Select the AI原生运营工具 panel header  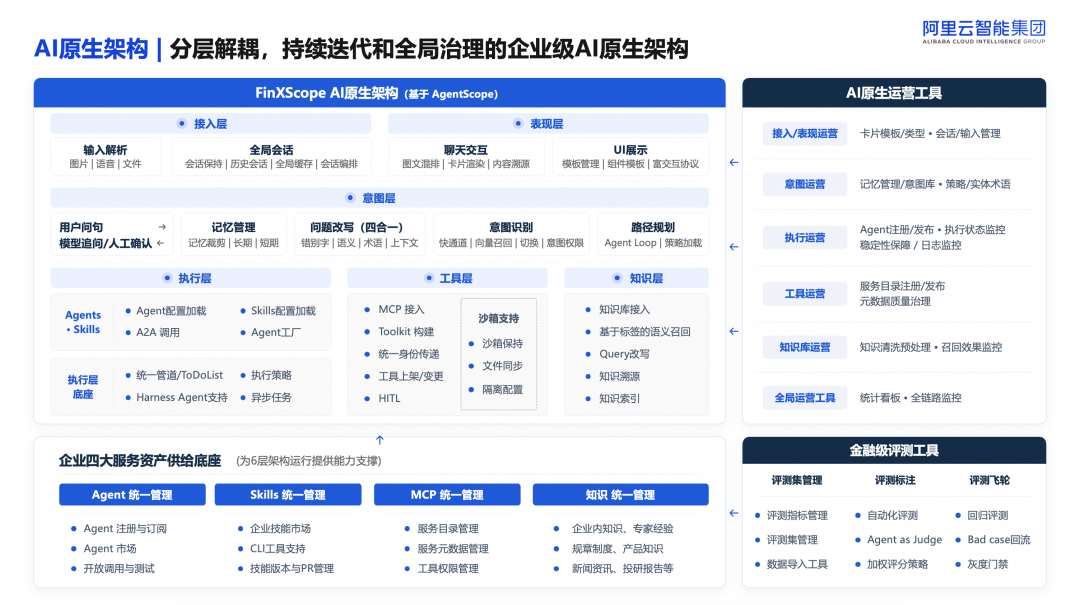(894, 93)
